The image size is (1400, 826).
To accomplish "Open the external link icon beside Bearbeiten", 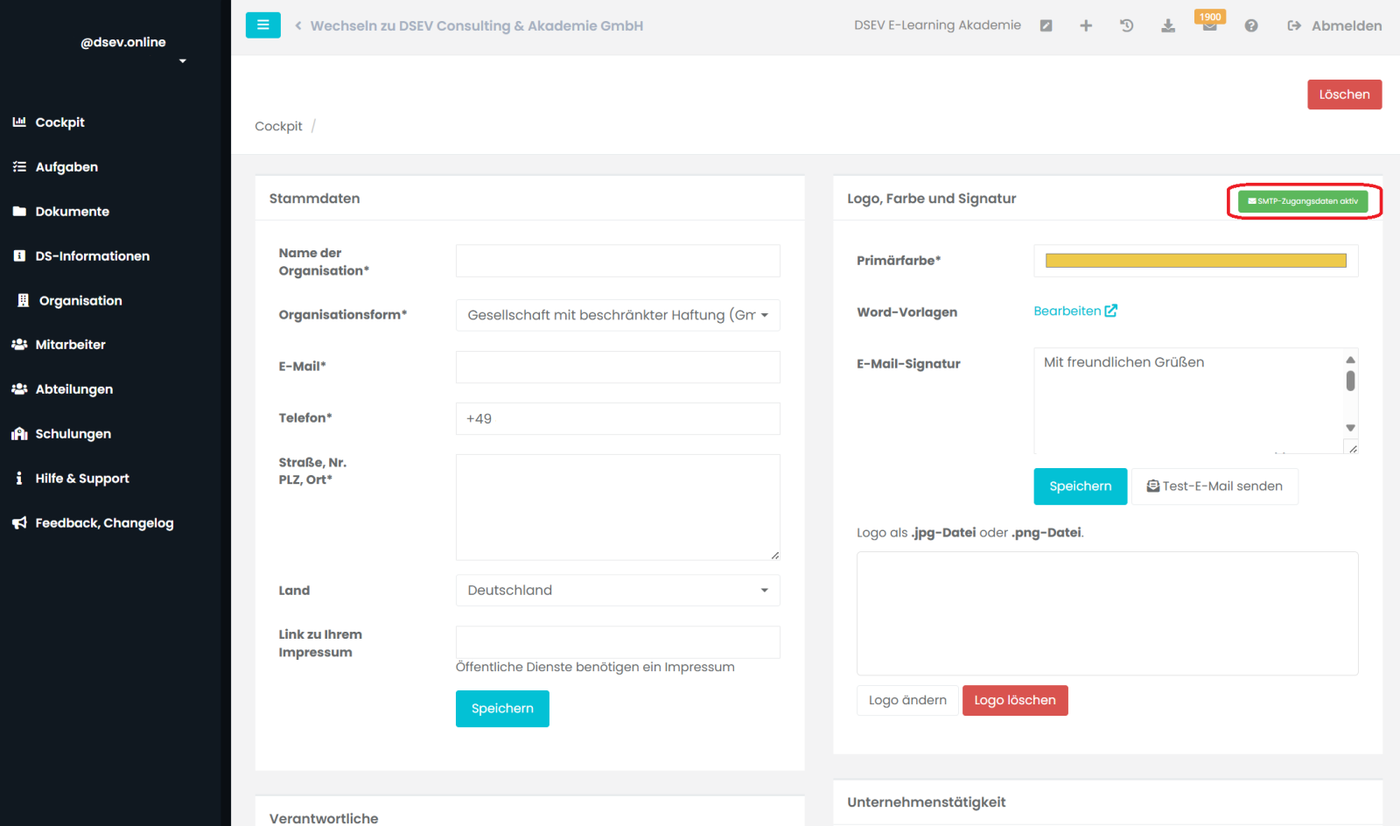I will (1111, 311).
